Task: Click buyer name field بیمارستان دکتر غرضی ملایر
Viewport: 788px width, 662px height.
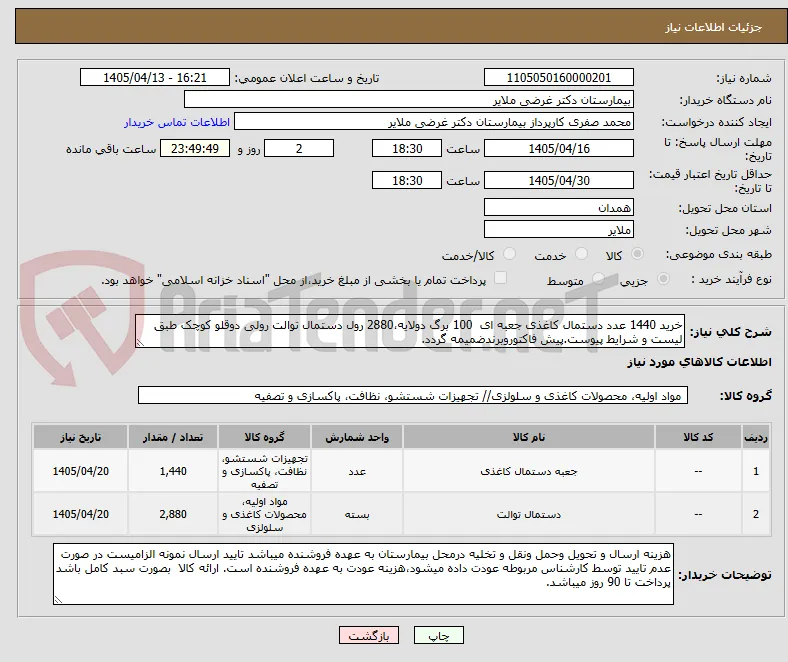Action: coord(409,100)
